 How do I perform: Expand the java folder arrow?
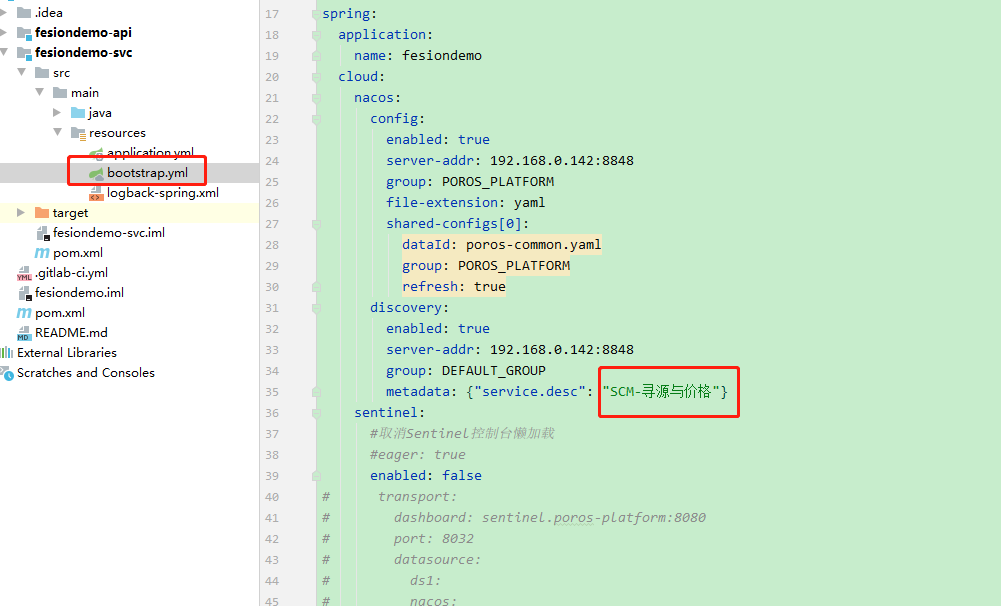pyautogui.click(x=57, y=112)
